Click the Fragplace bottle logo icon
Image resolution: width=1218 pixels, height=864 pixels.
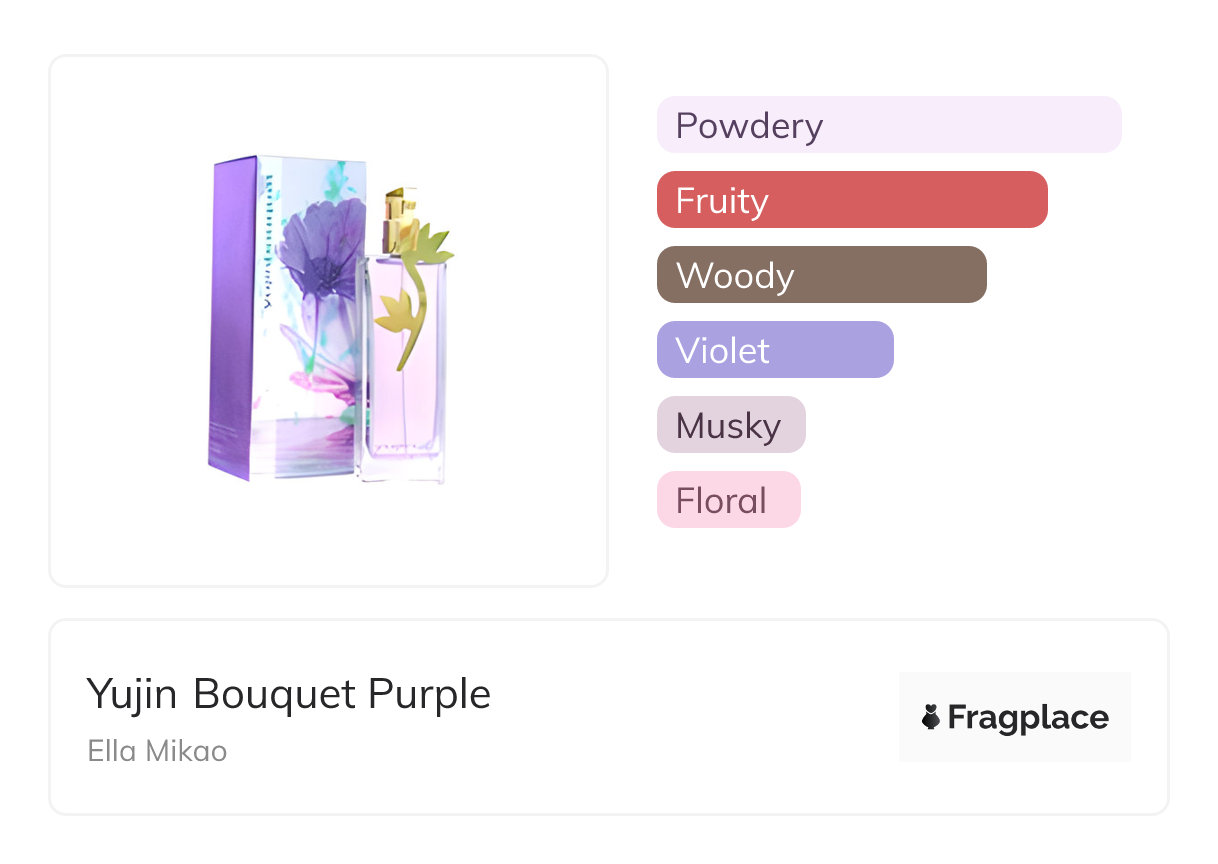(x=931, y=717)
